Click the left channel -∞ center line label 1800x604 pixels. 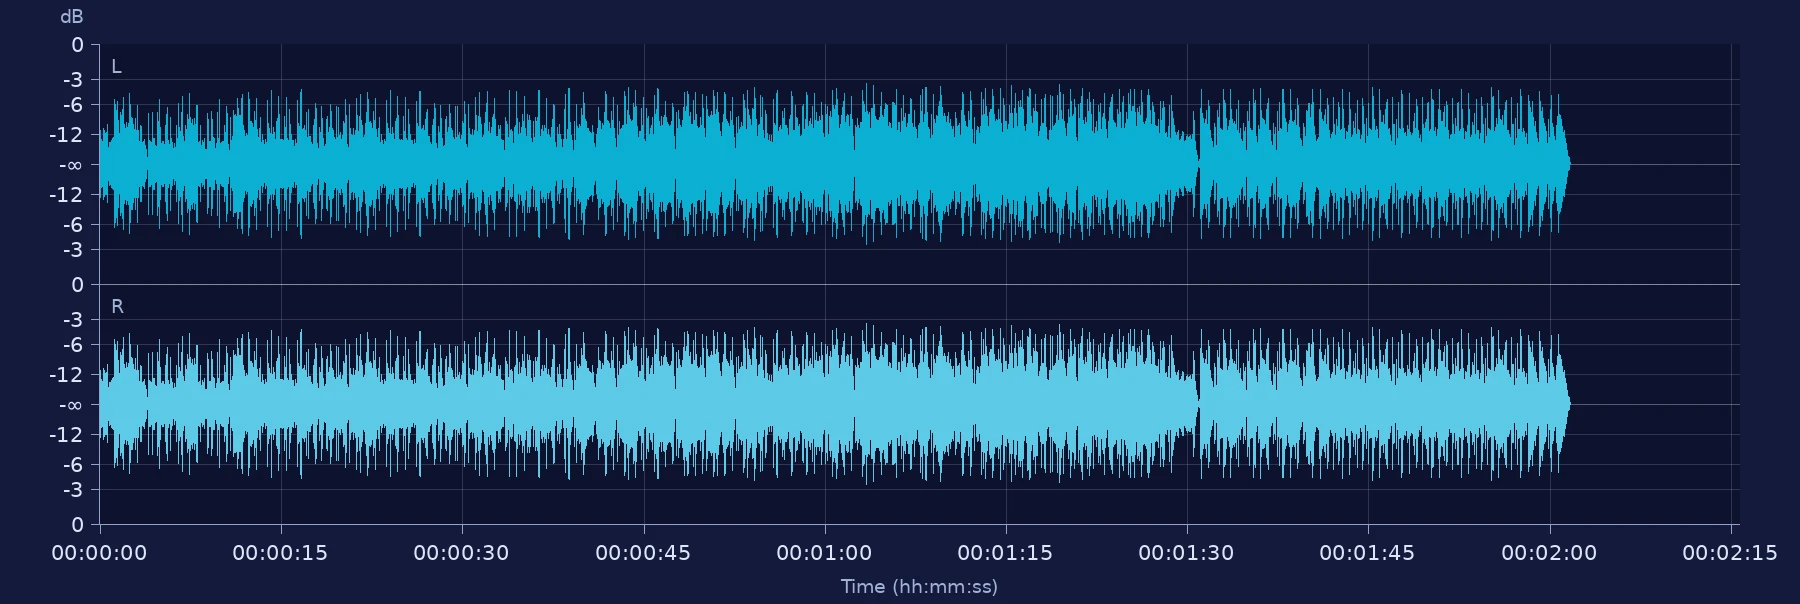[70, 165]
